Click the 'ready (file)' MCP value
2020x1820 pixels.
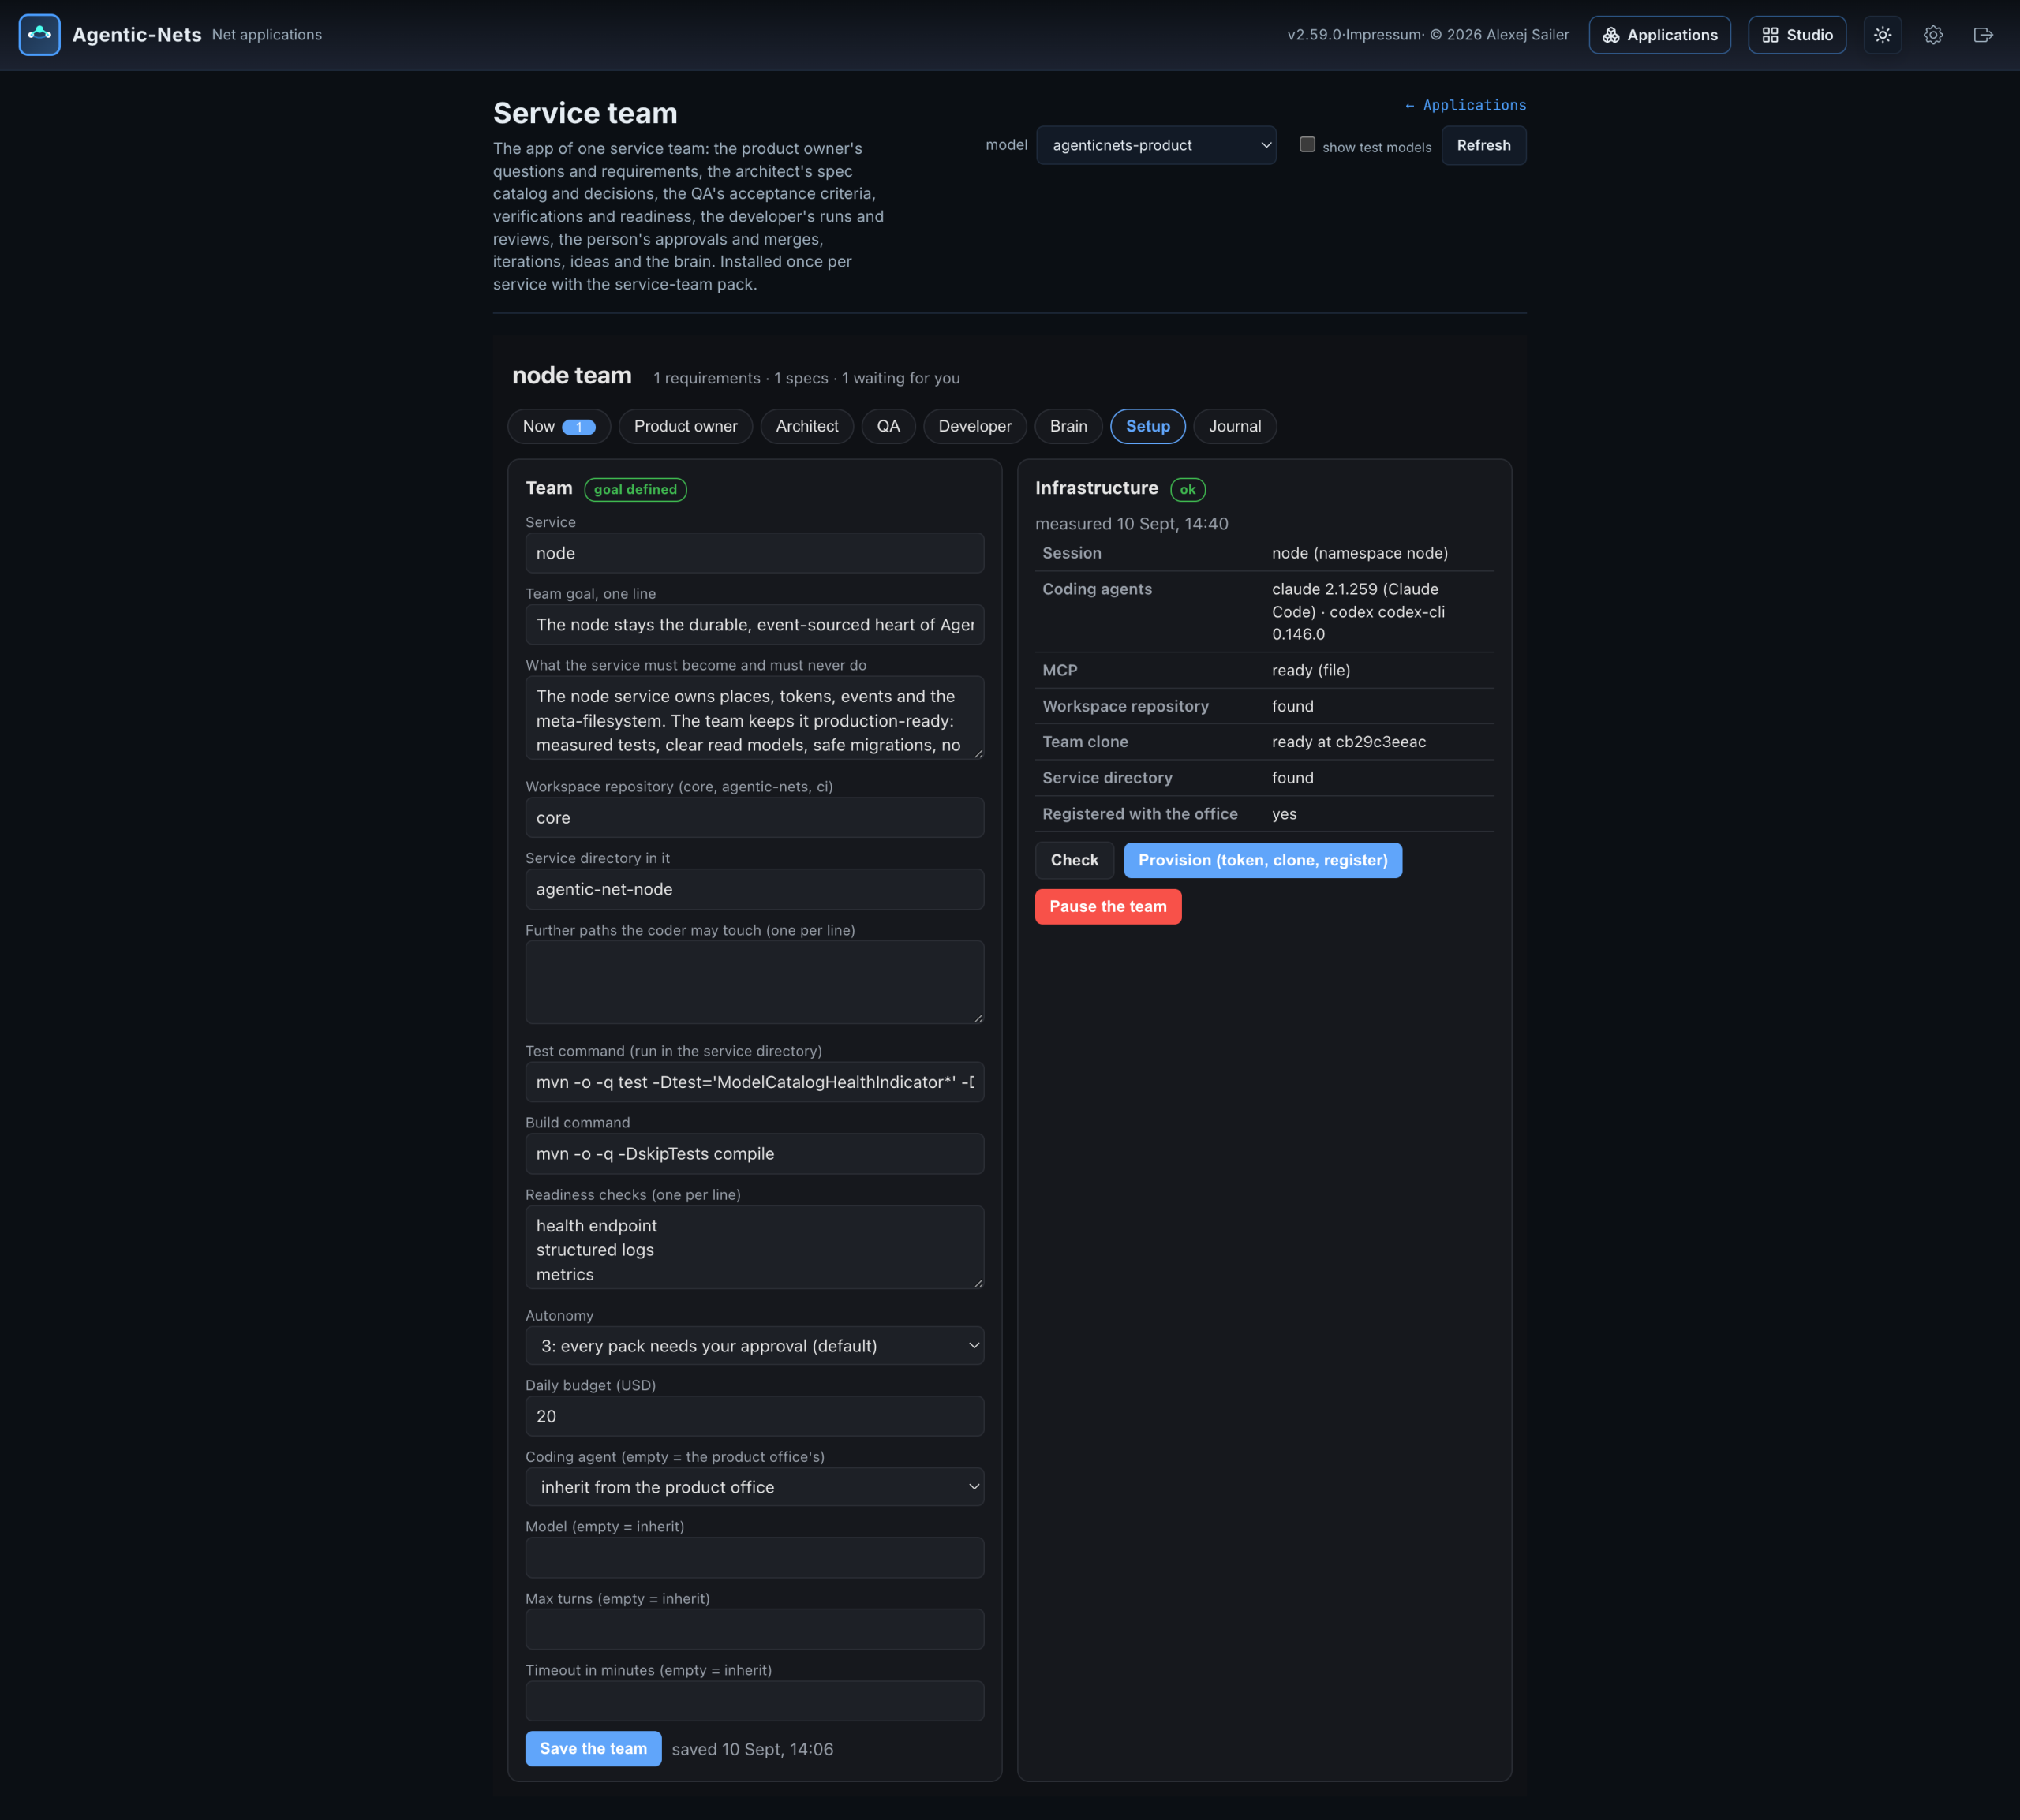(x=1311, y=670)
